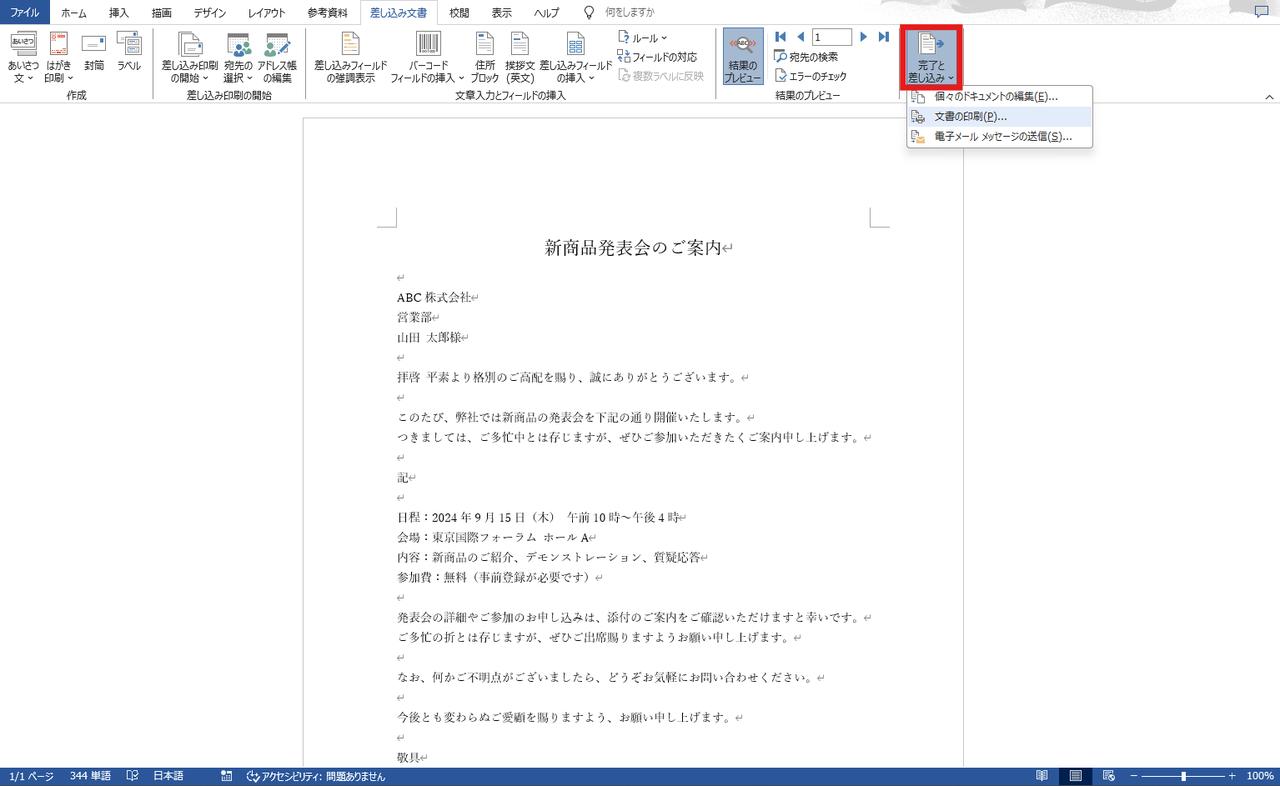Click the 344 単語 word count
1280x786 pixels.
[91, 776]
